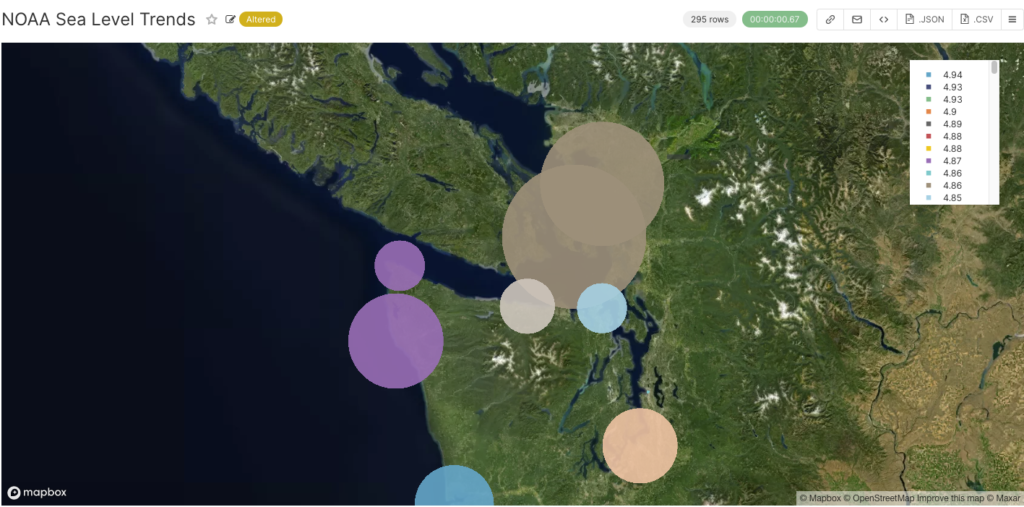This screenshot has width=1024, height=507.
Task: Select the tan 4.86 legend swatch
Action: [x=929, y=186]
